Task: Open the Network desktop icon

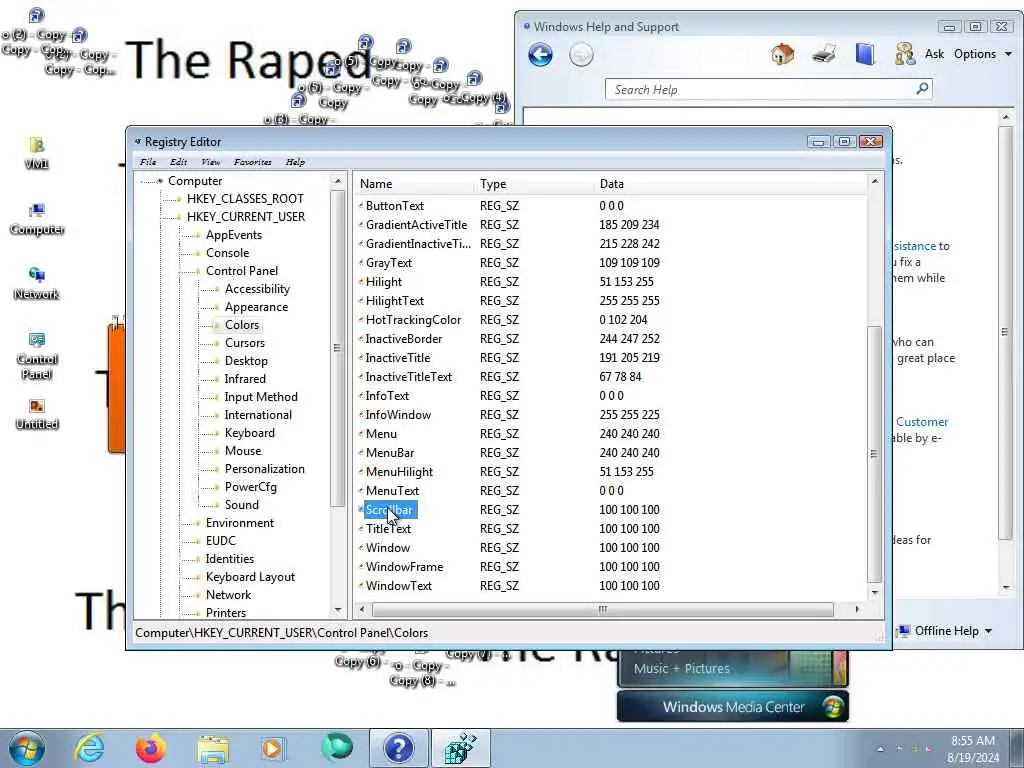Action: click(37, 283)
